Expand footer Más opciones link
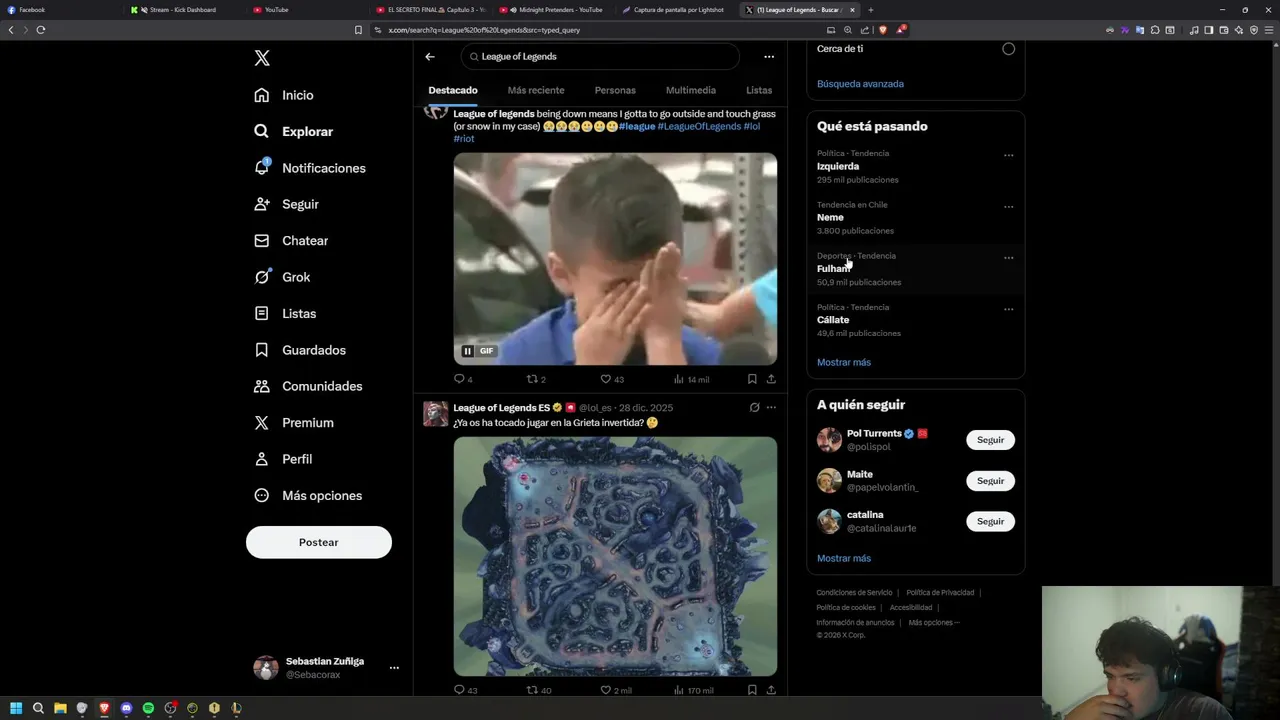 (934, 623)
